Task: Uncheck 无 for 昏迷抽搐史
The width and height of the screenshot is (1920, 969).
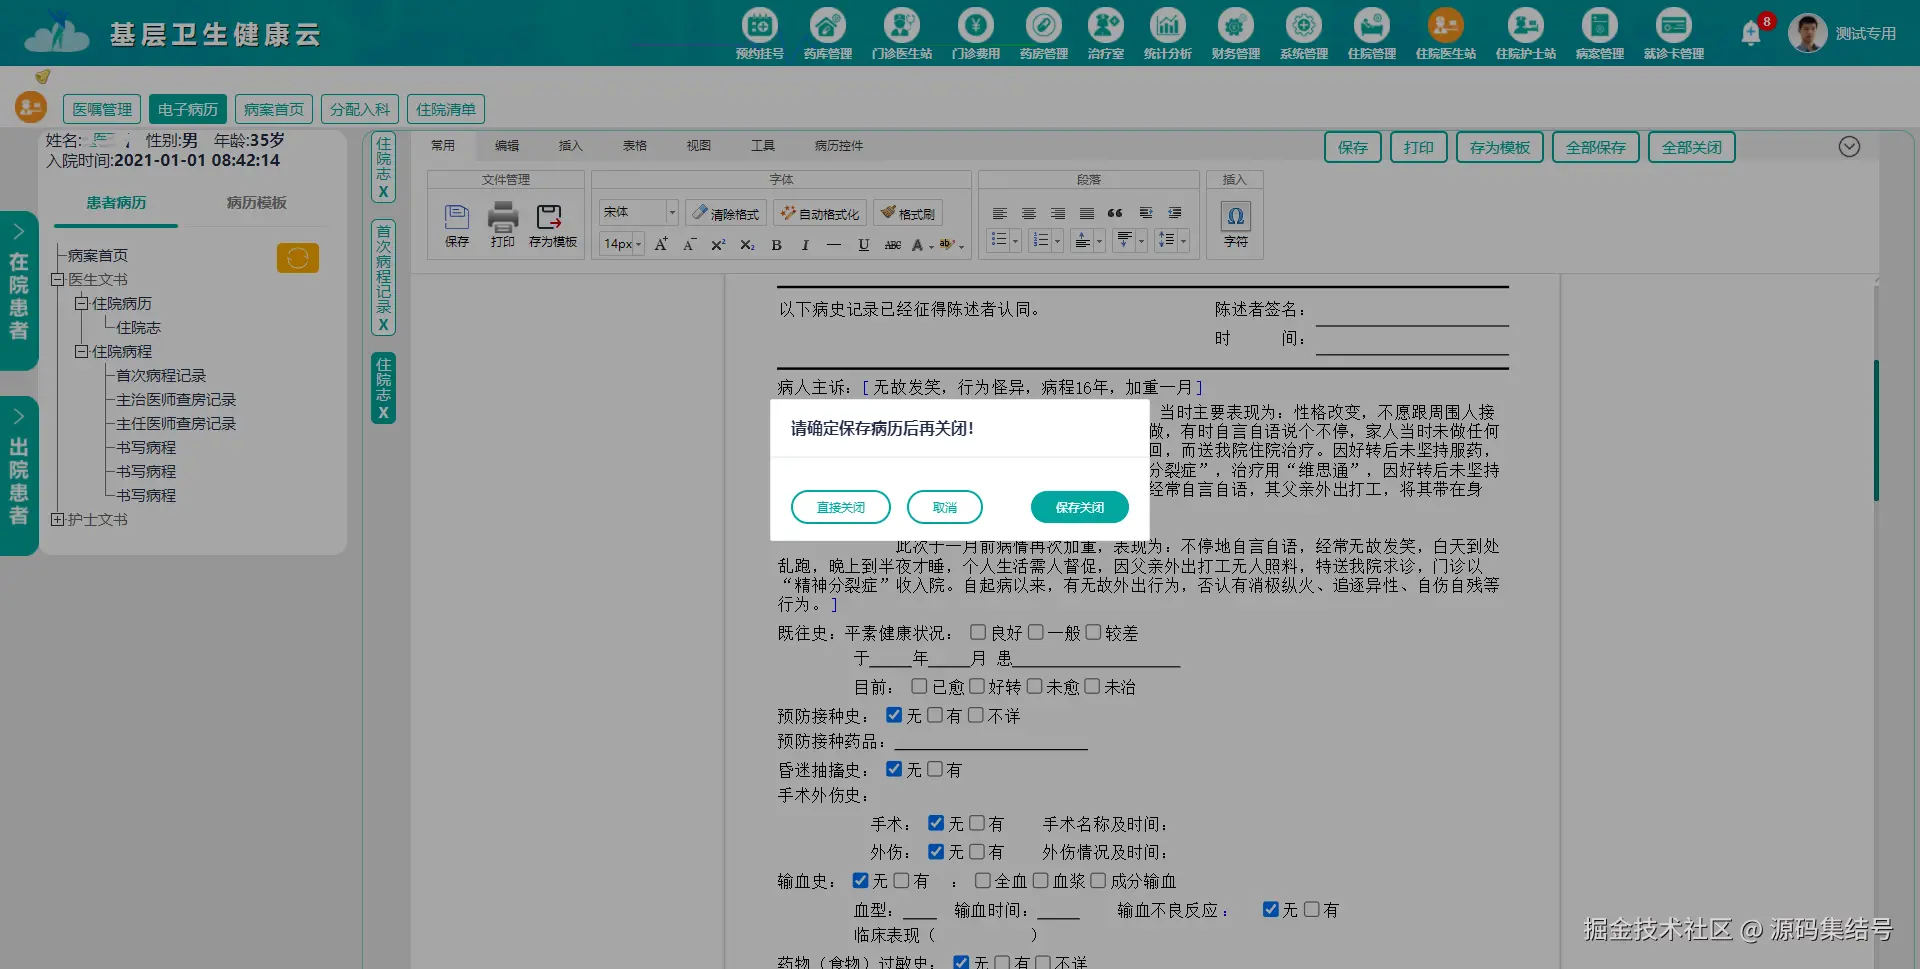Action: [894, 769]
